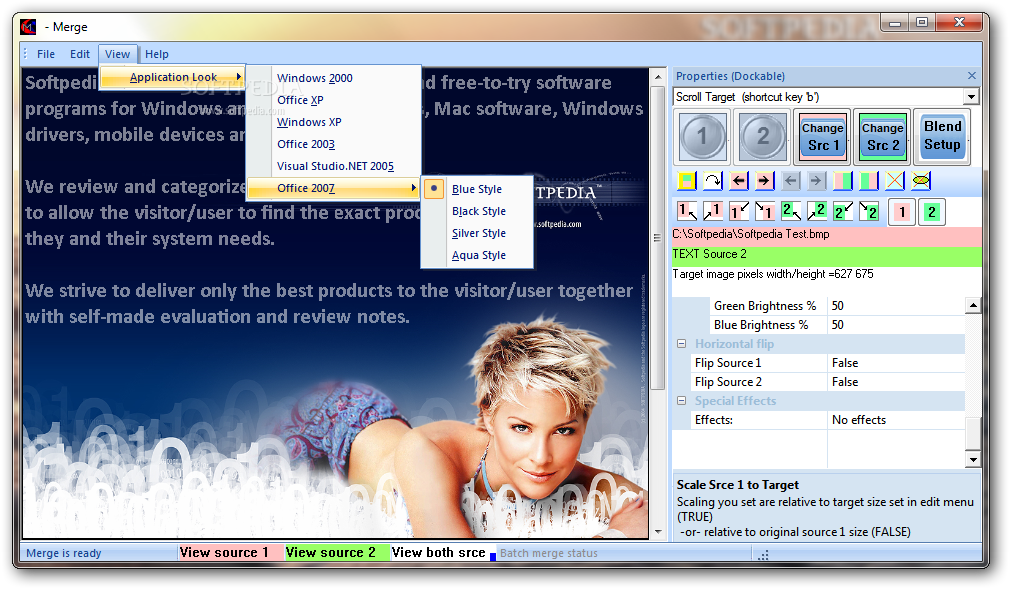Move source 2 to top-right corner icon
Viewport: 1010px width, 589px height.
pos(817,211)
